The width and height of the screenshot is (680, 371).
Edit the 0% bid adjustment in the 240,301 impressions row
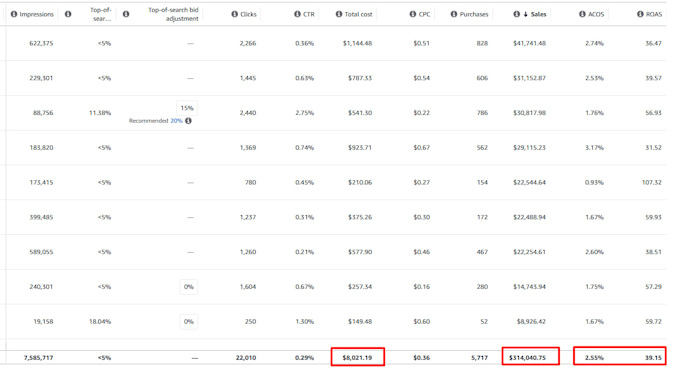pos(188,287)
